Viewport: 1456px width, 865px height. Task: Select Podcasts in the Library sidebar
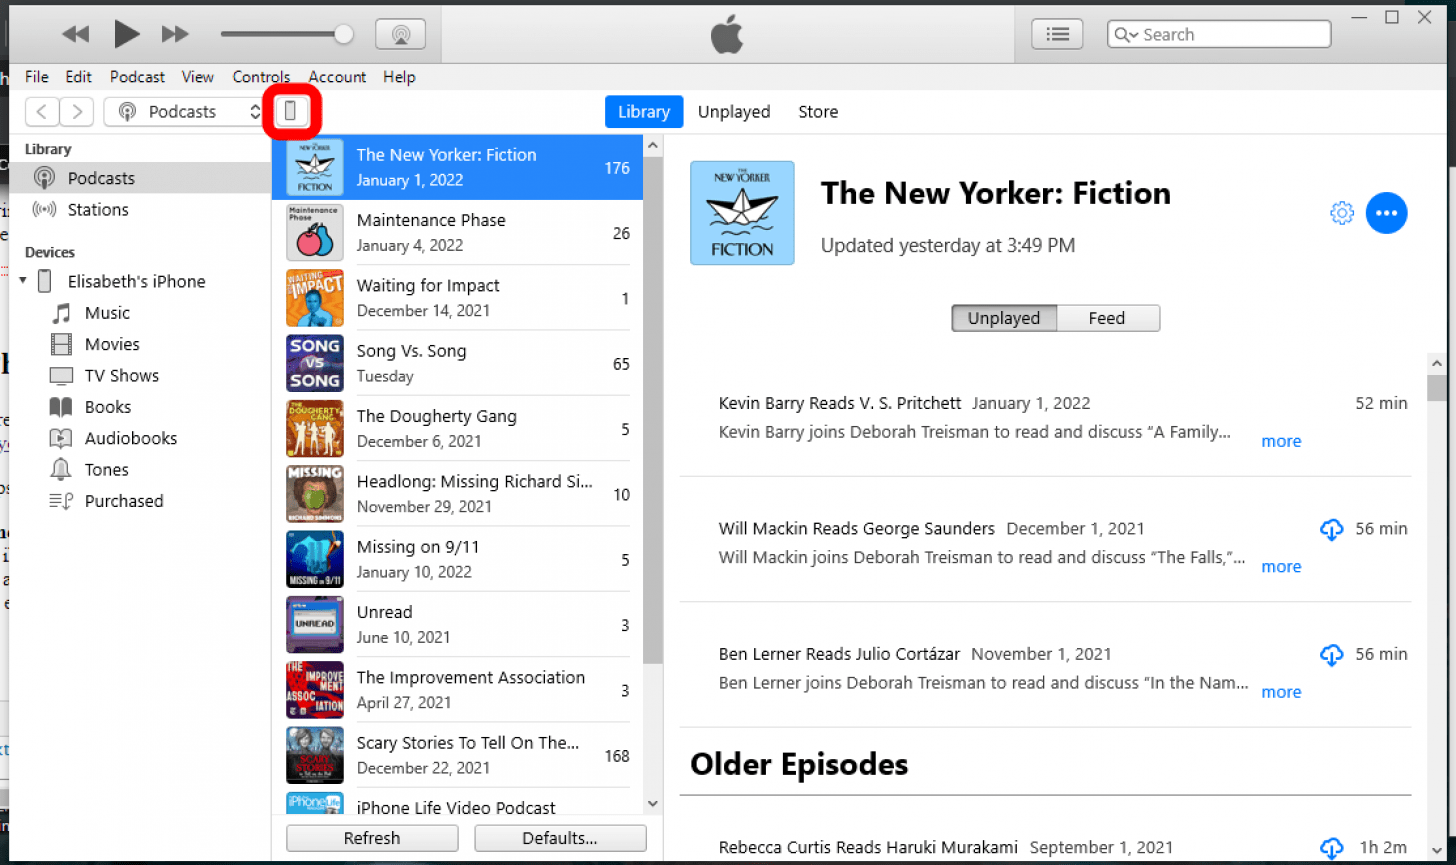tap(140, 178)
